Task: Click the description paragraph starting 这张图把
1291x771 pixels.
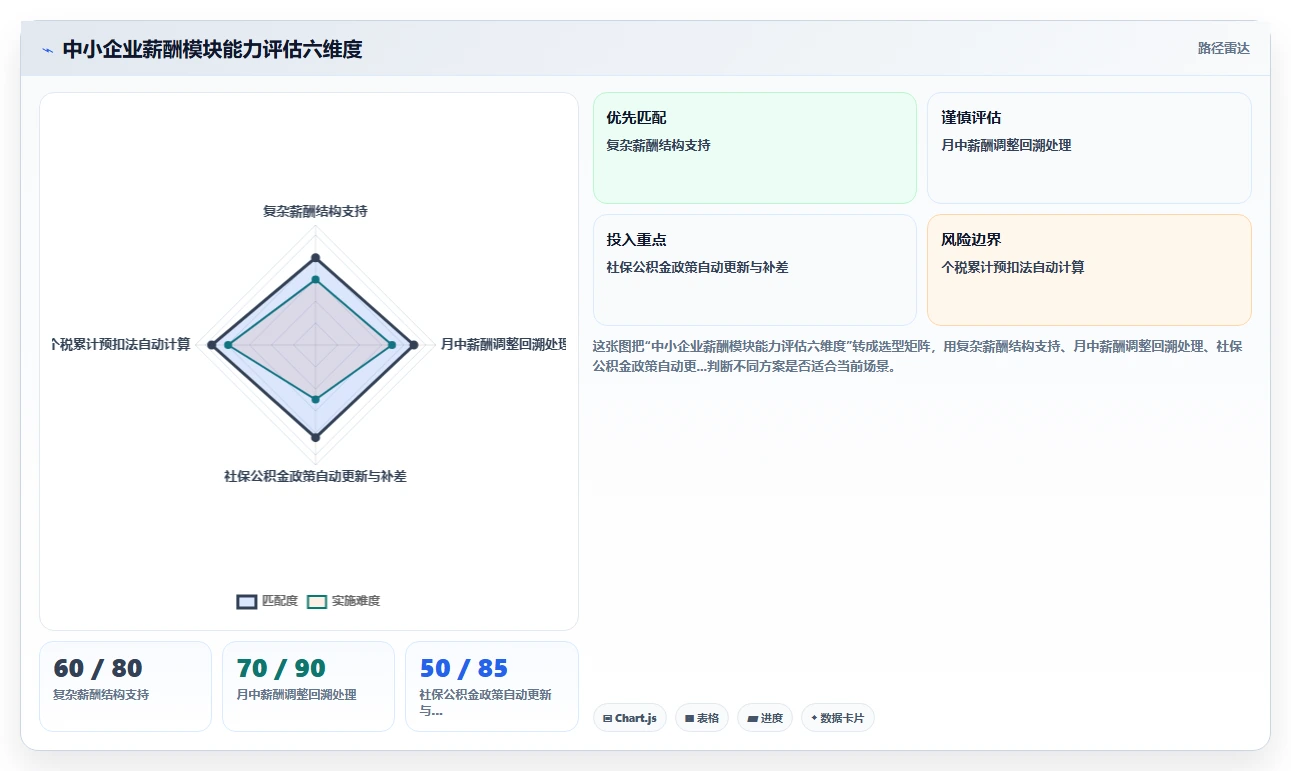Action: 920,355
